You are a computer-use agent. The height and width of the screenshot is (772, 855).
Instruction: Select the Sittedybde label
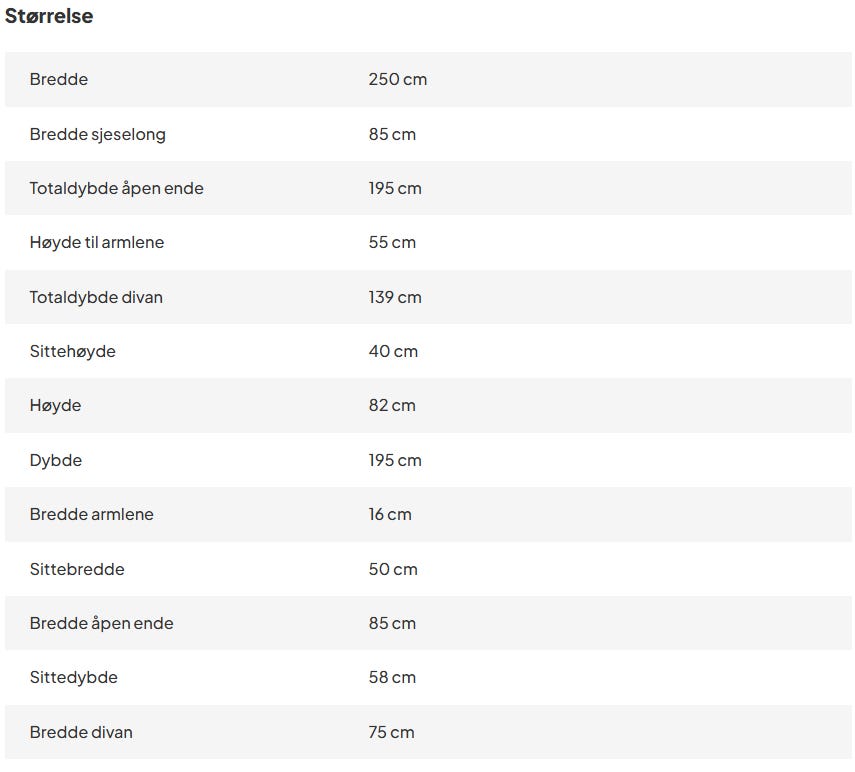(73, 677)
